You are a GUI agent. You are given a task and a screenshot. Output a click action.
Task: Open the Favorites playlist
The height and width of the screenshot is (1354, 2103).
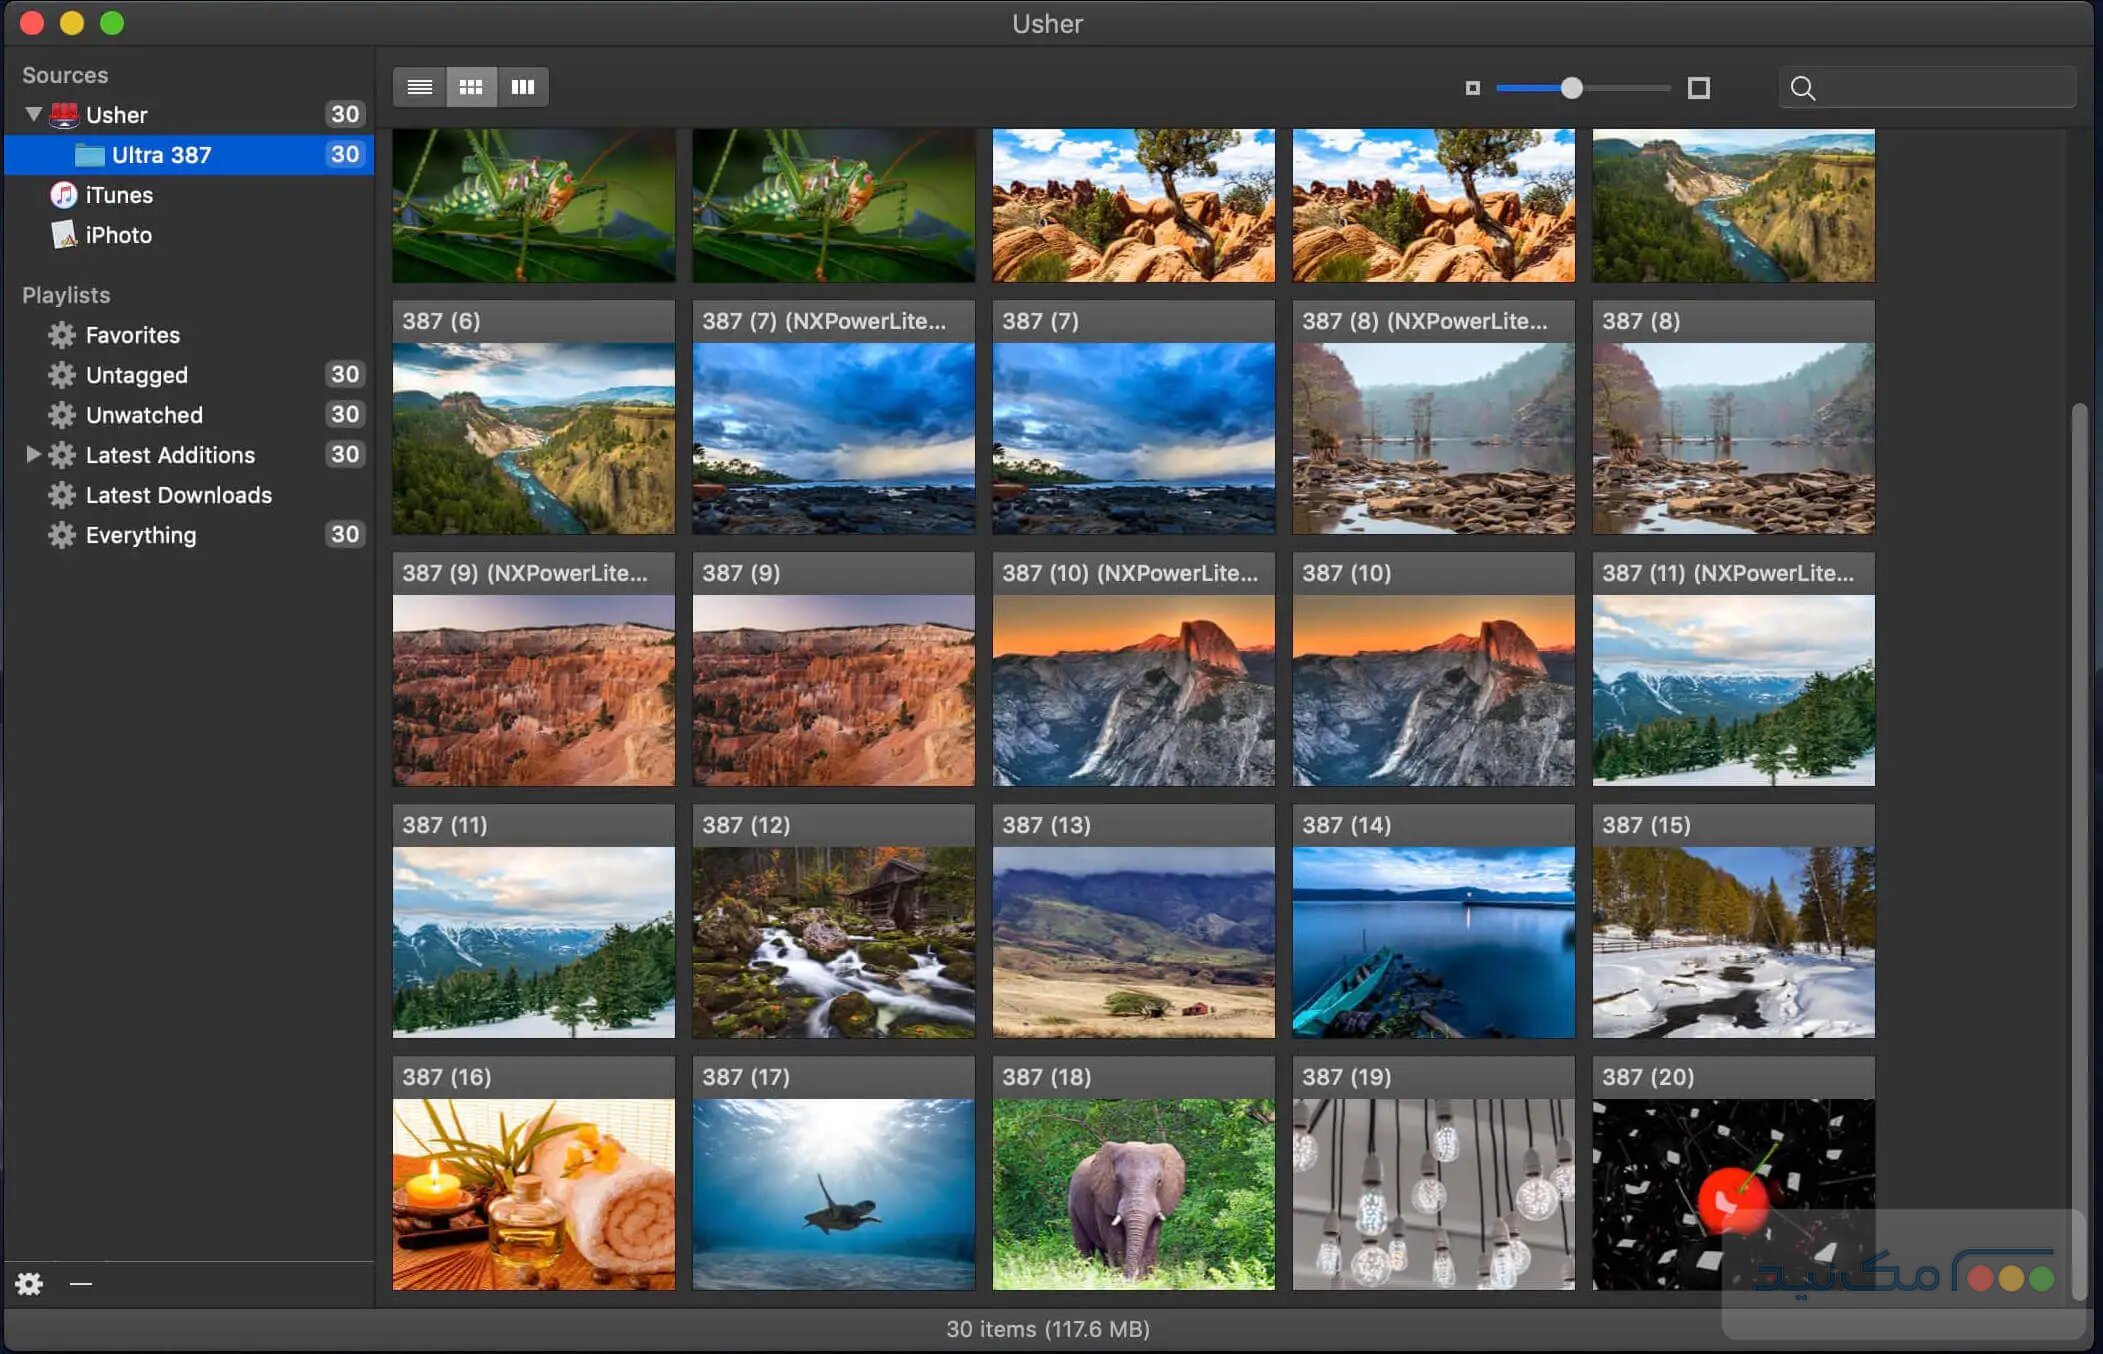[132, 335]
